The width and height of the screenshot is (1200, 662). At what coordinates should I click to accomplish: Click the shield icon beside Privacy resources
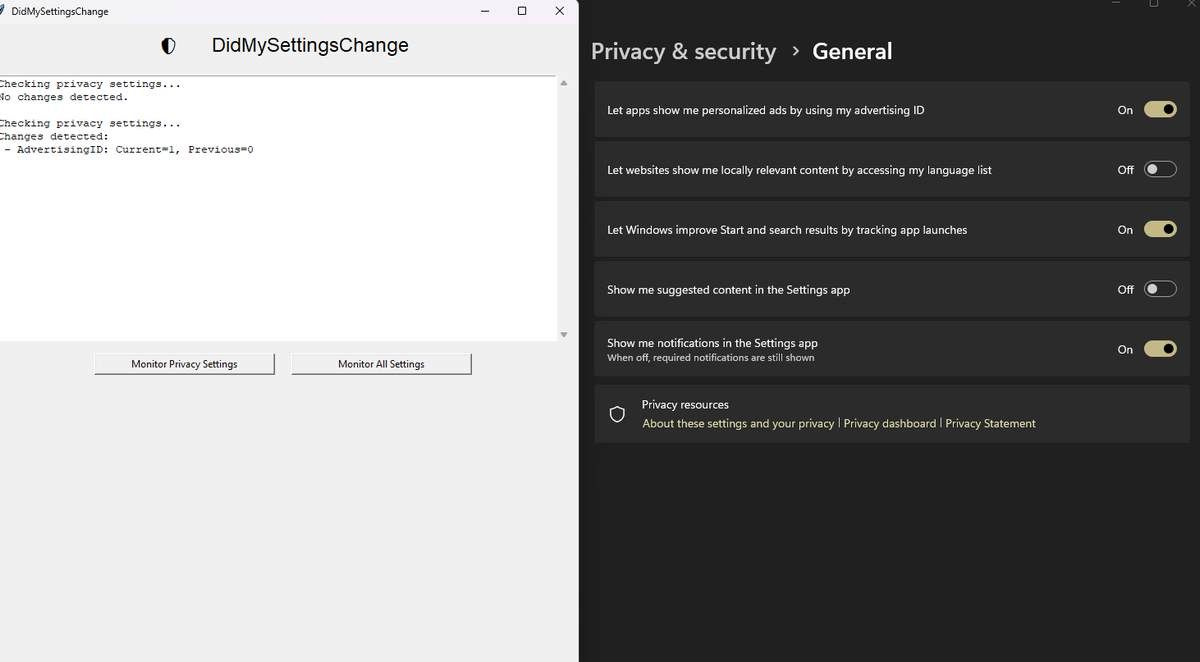pos(617,413)
